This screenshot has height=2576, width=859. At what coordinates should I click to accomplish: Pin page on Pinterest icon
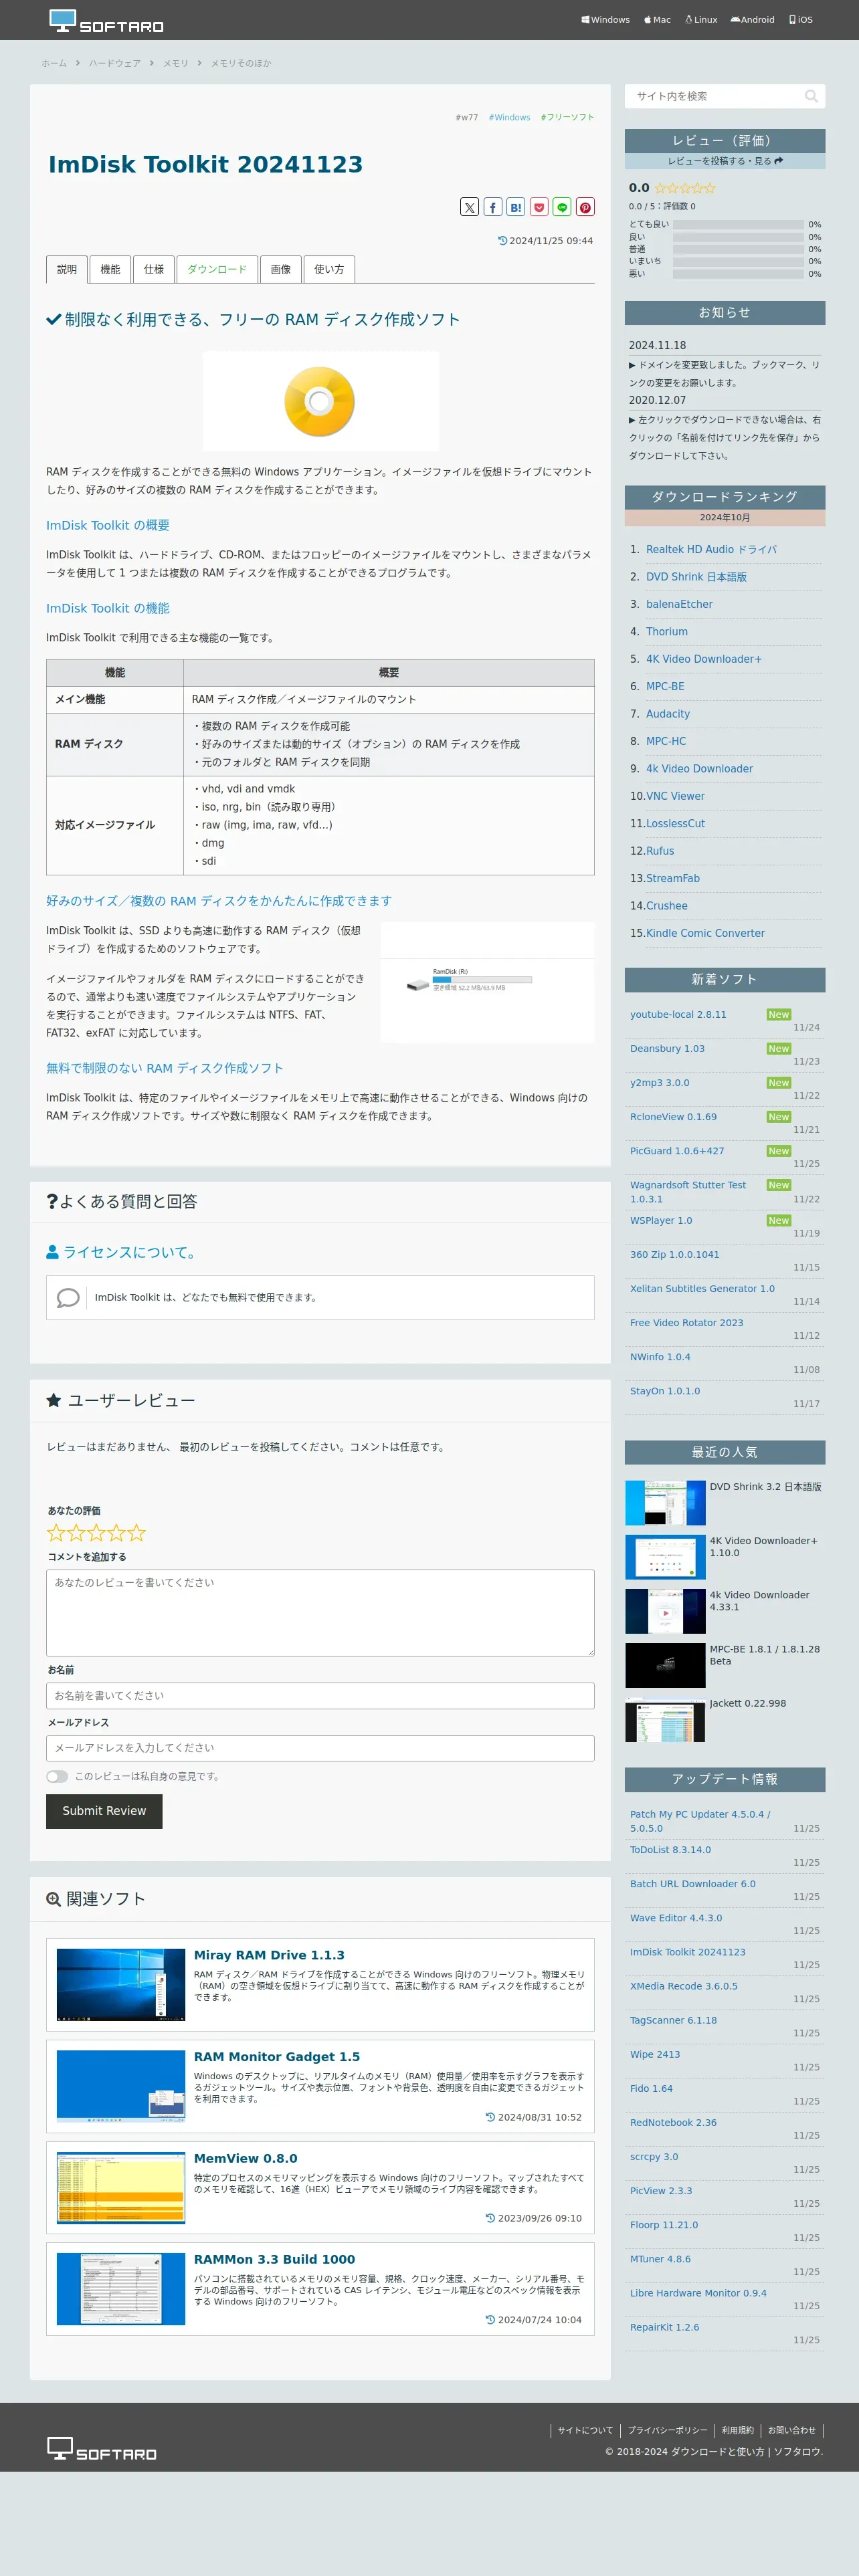586,207
